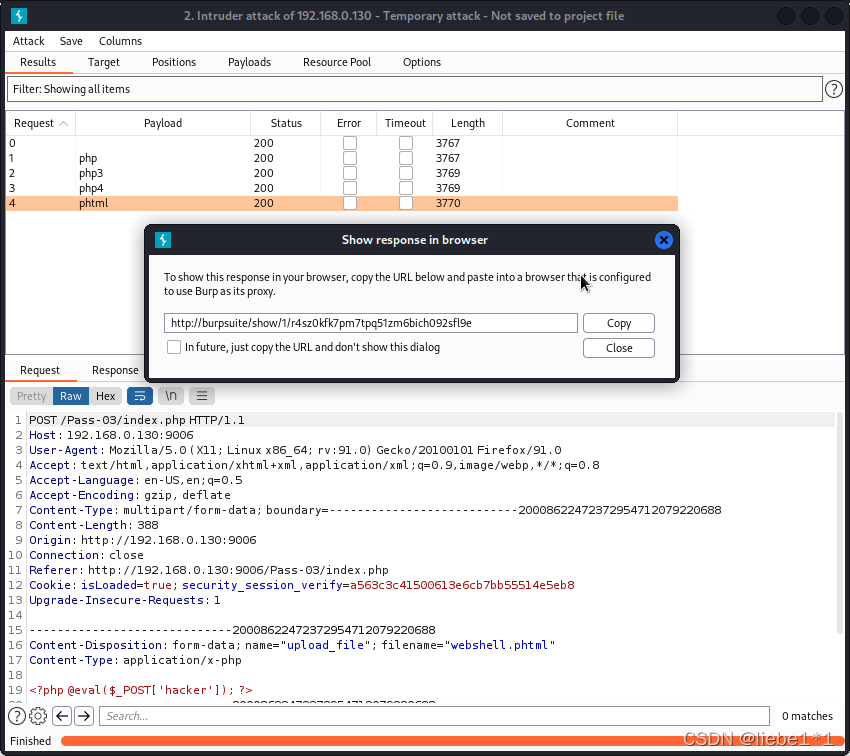Enable 'just copy the URL' checkbox
The width and height of the screenshot is (850, 756).
pos(173,347)
